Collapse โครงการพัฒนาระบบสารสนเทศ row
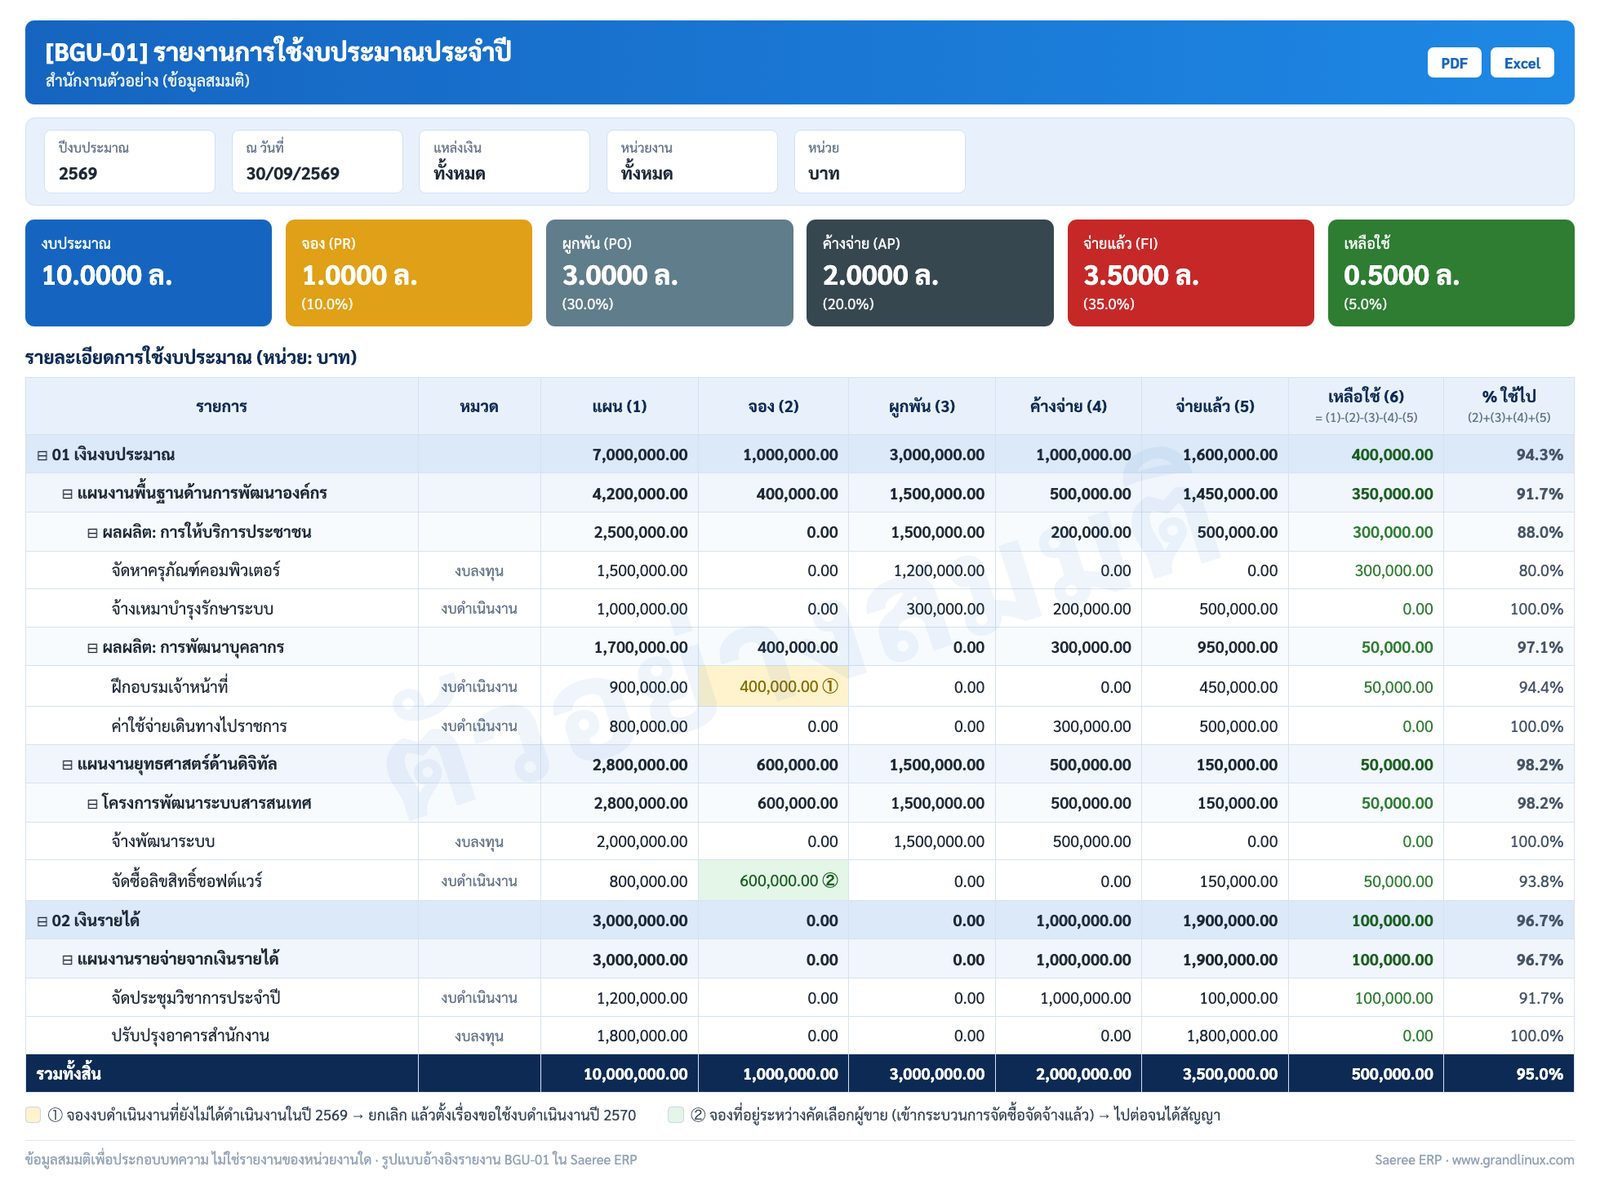The image size is (1600, 1189). coord(92,804)
